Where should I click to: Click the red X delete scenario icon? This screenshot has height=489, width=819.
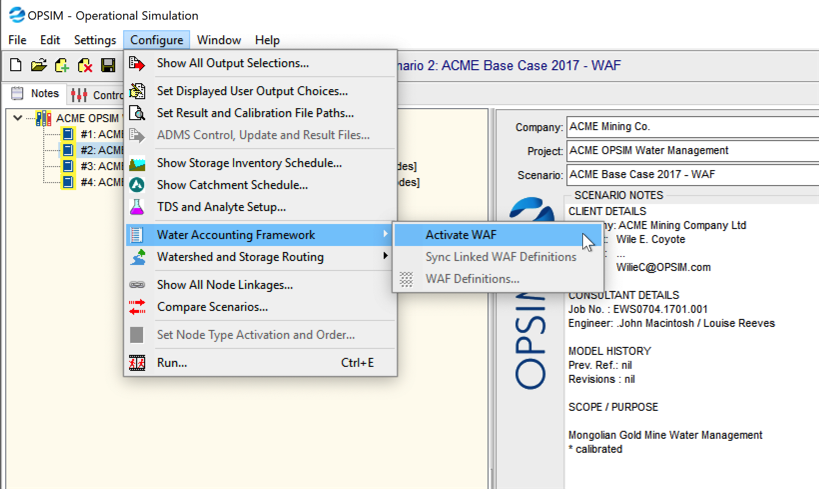point(85,65)
